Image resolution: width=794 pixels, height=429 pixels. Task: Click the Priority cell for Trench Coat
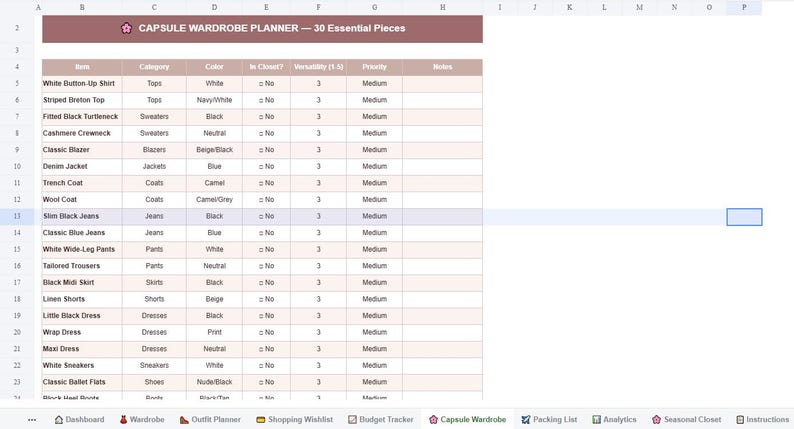pos(374,183)
